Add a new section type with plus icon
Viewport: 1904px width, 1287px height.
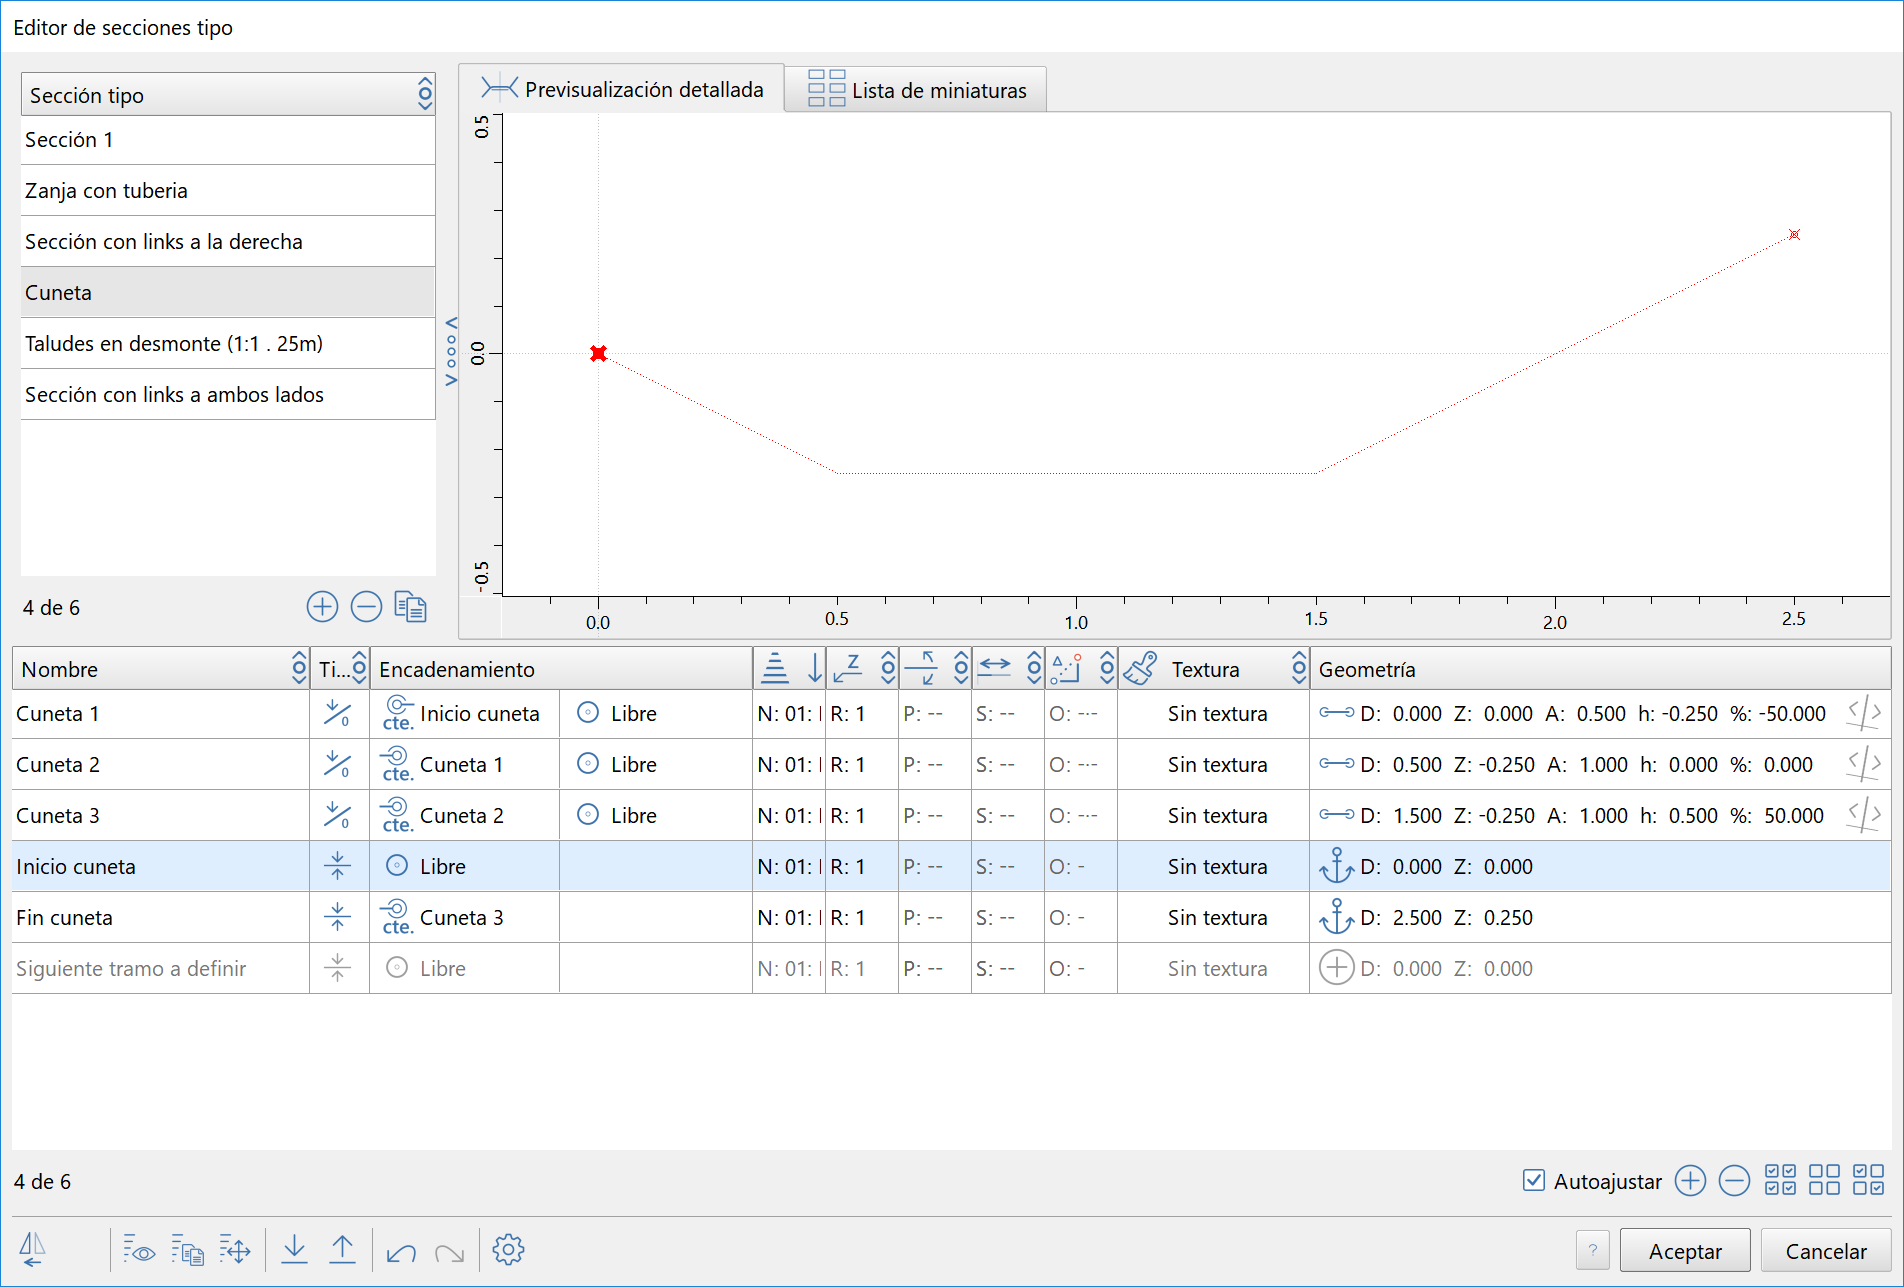point(322,607)
